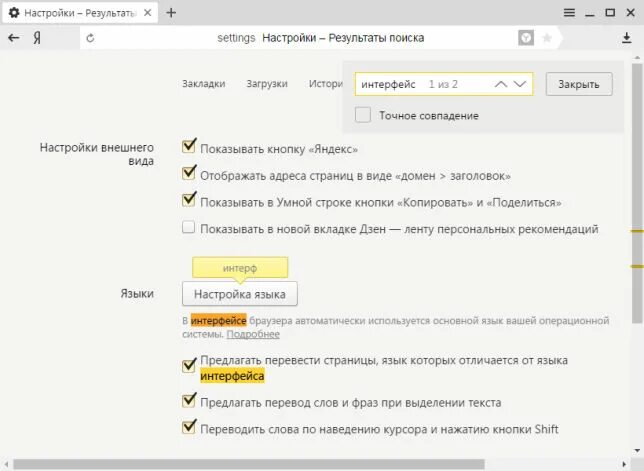Click Настройки внешнего вида section label
The image size is (644, 471).
(x=97, y=154)
